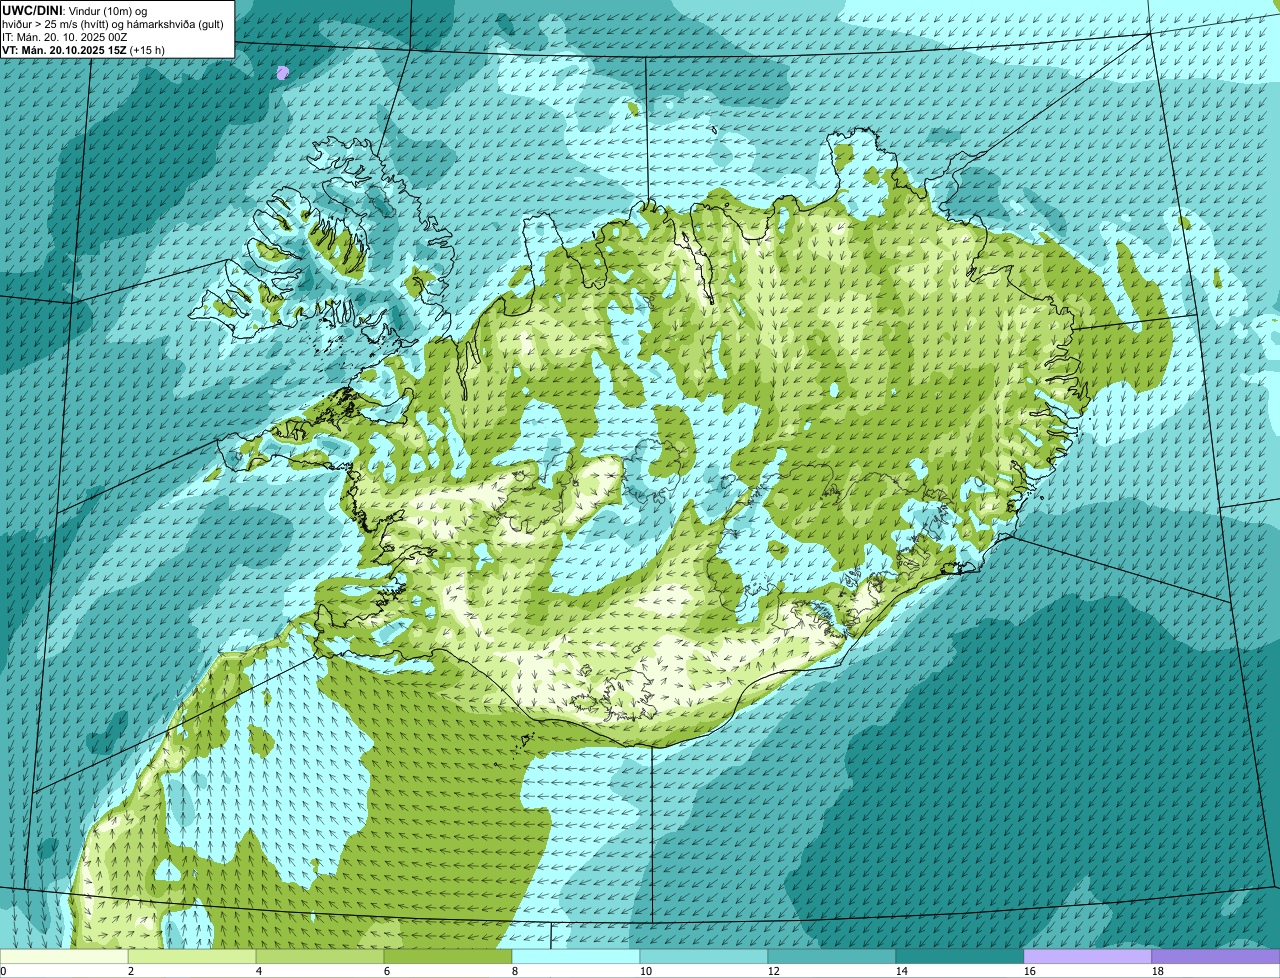Click the '2' label on the color scale
This screenshot has width=1280, height=978.
pos(131,971)
